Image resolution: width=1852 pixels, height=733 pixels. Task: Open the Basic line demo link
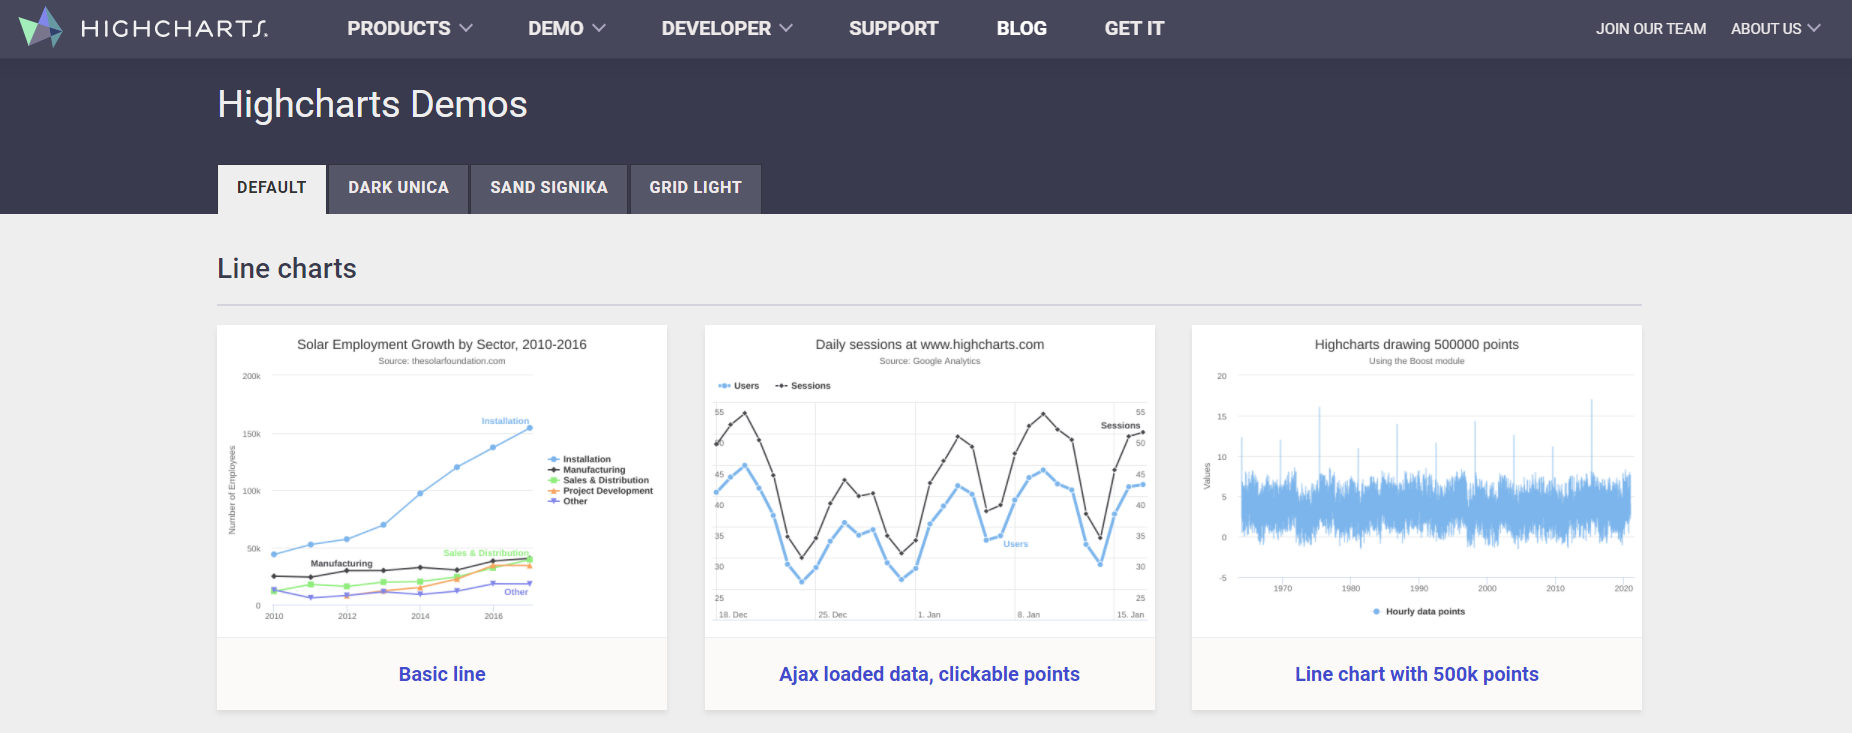tap(442, 674)
